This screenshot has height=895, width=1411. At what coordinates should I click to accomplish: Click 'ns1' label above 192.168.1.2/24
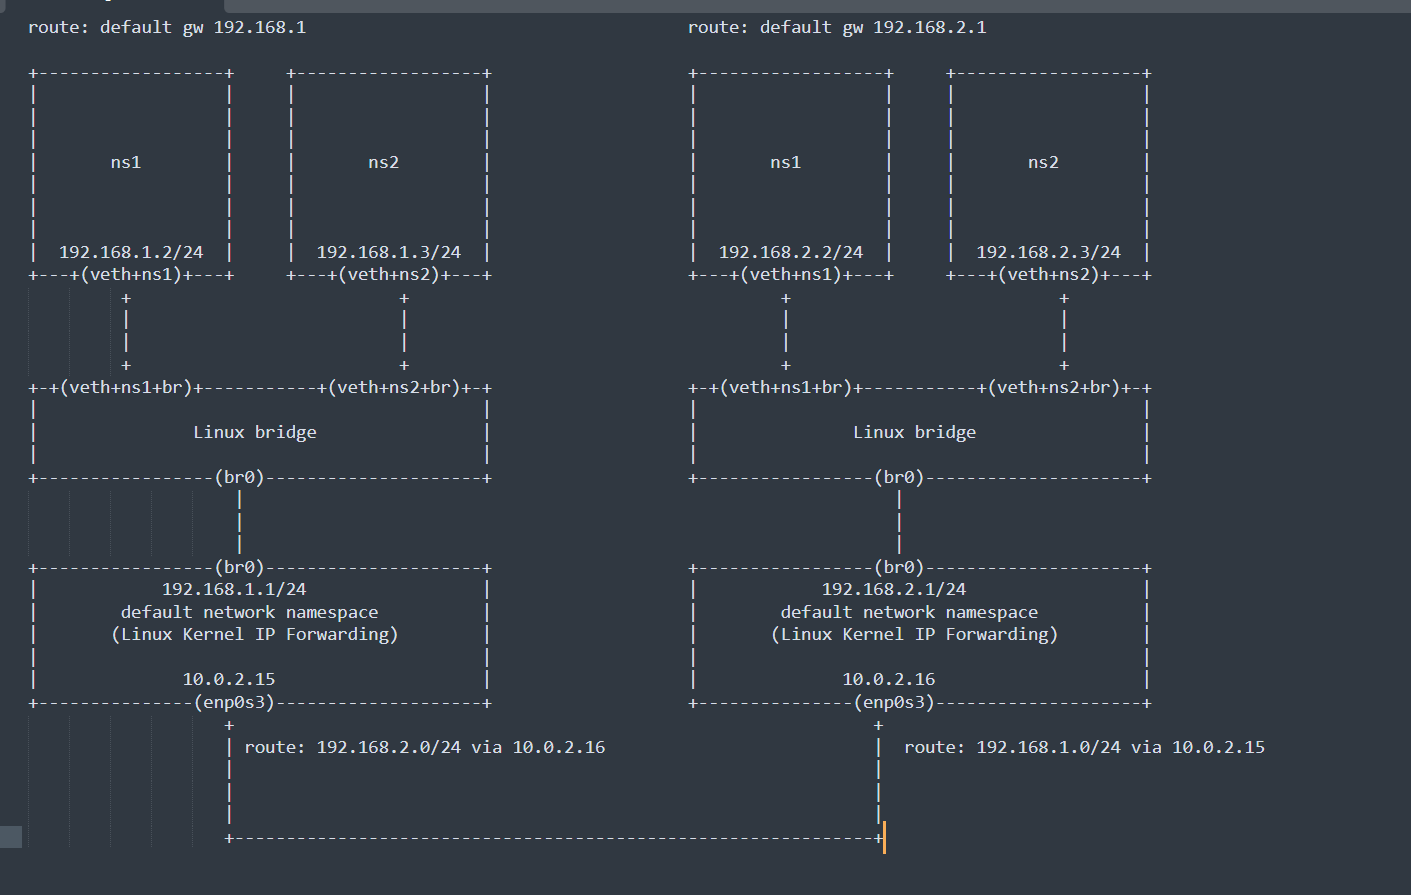[126, 162]
